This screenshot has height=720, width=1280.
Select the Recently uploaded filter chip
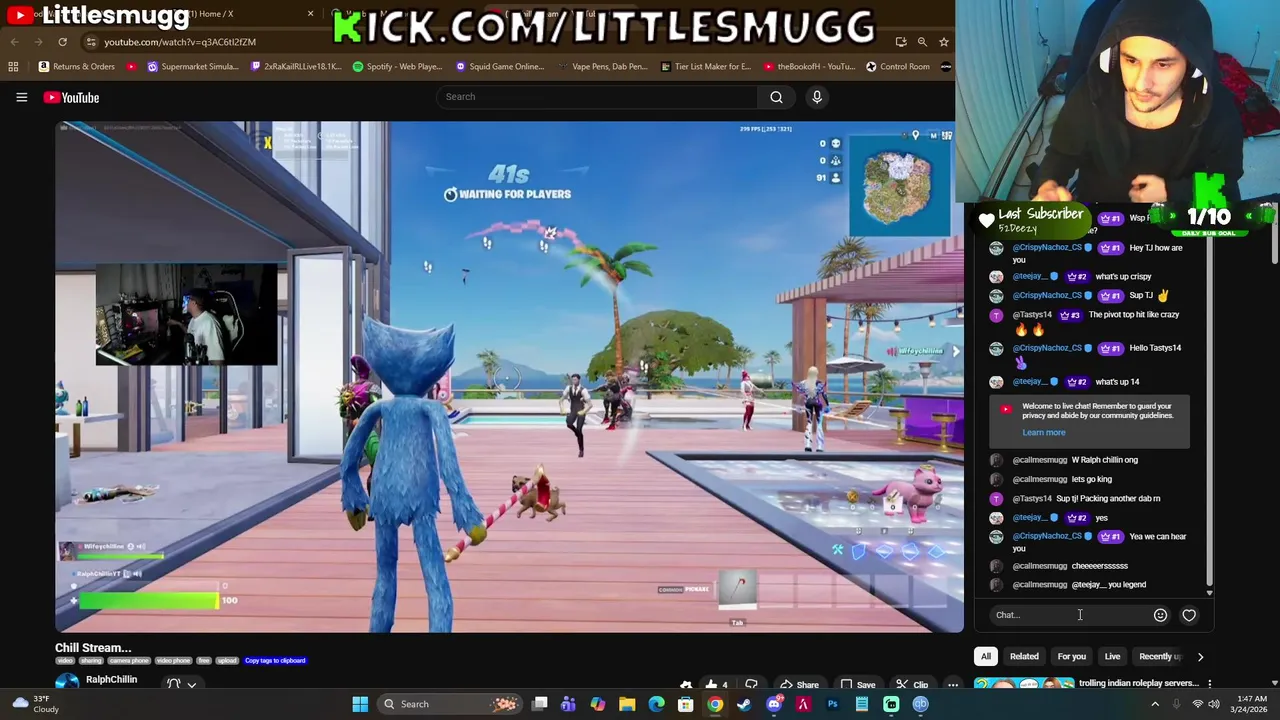1160,657
